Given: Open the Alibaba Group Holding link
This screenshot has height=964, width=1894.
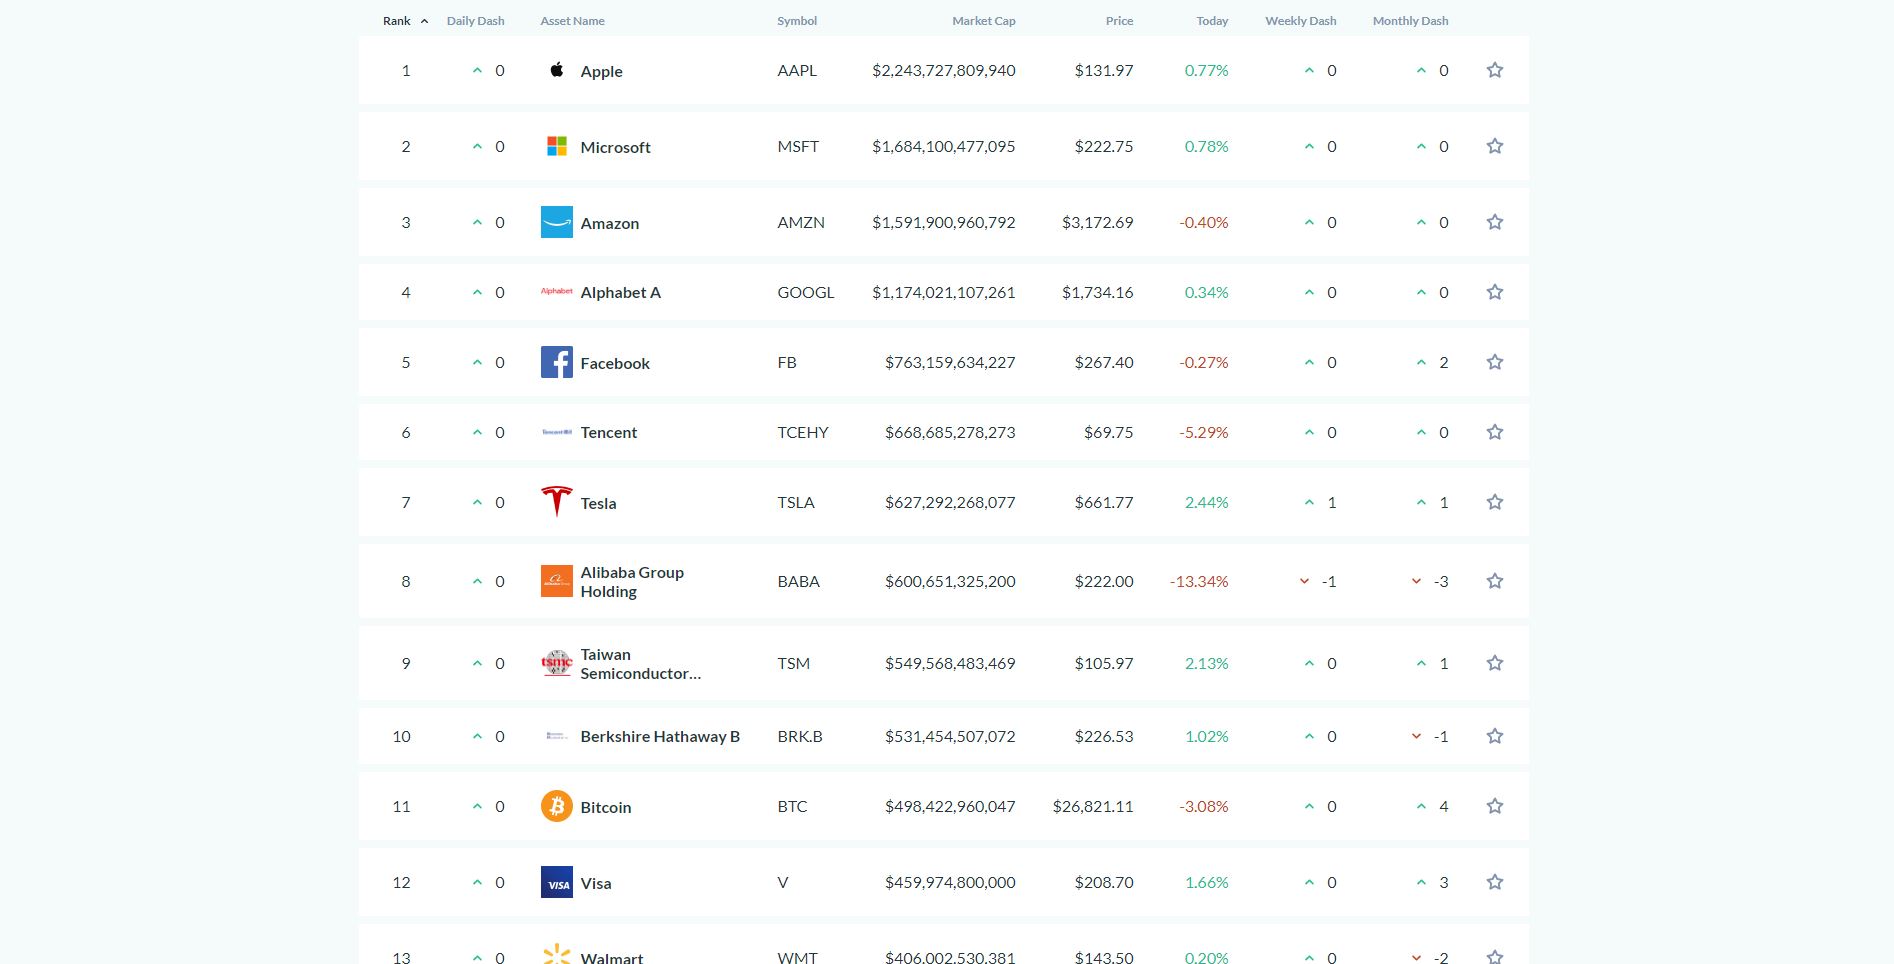Looking at the screenshot, I should (x=632, y=581).
